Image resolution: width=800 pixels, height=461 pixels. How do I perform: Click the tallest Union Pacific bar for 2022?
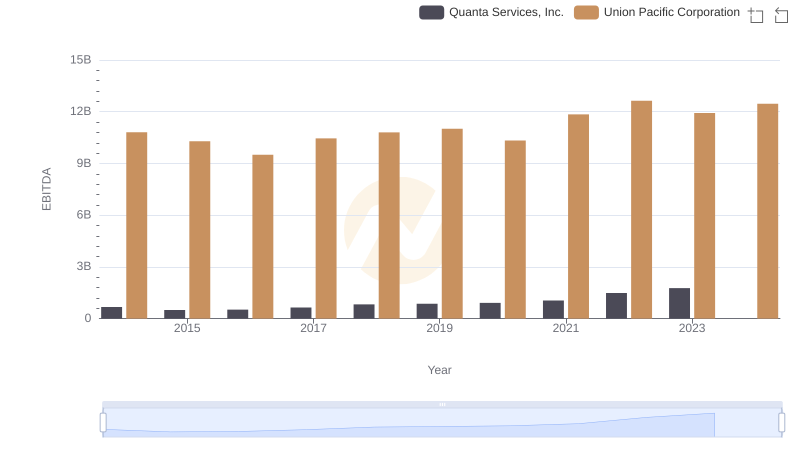coord(641,210)
